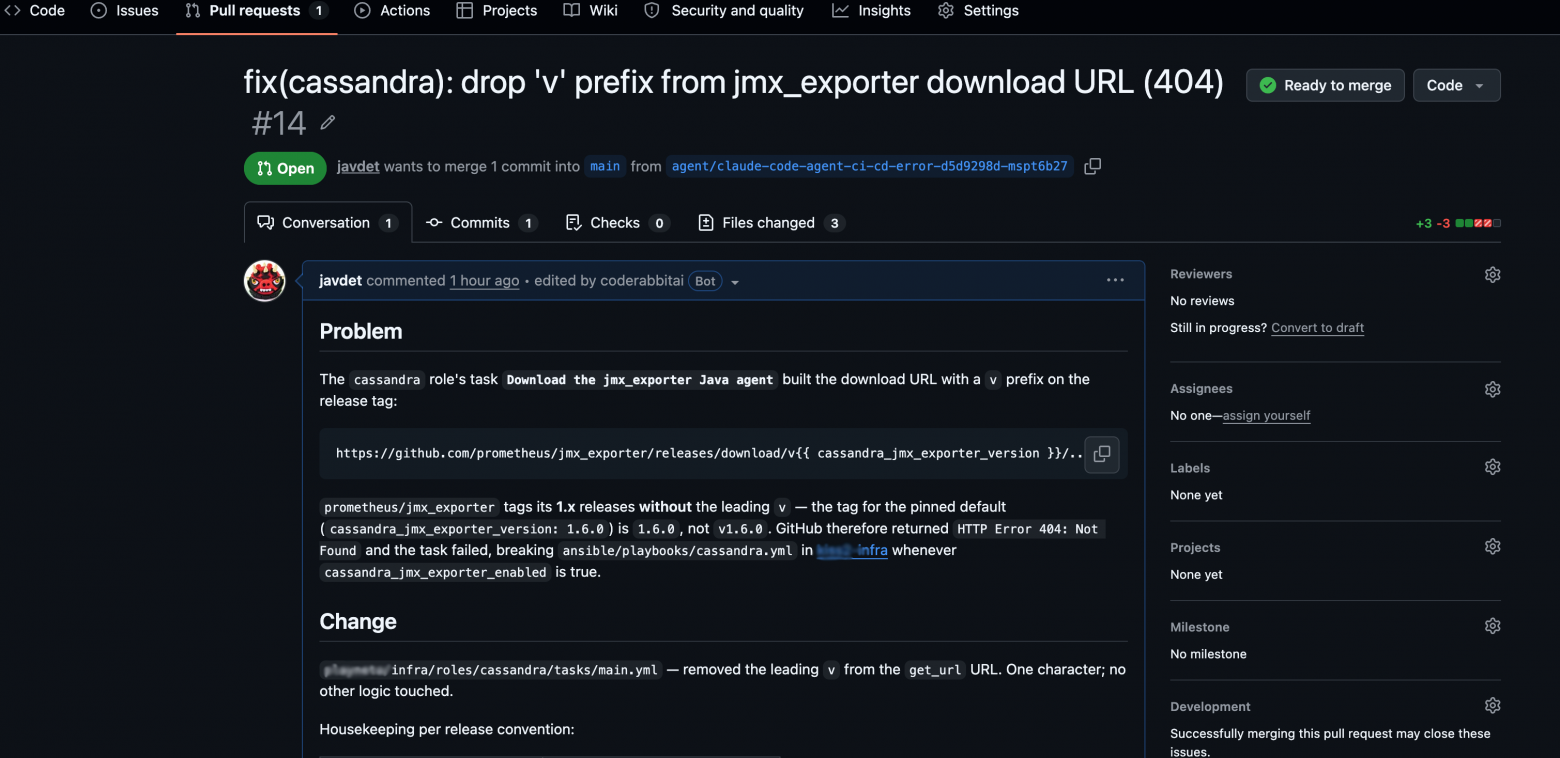This screenshot has width=1560, height=758.
Task: Expand the Code dropdown button
Action: 1456,85
